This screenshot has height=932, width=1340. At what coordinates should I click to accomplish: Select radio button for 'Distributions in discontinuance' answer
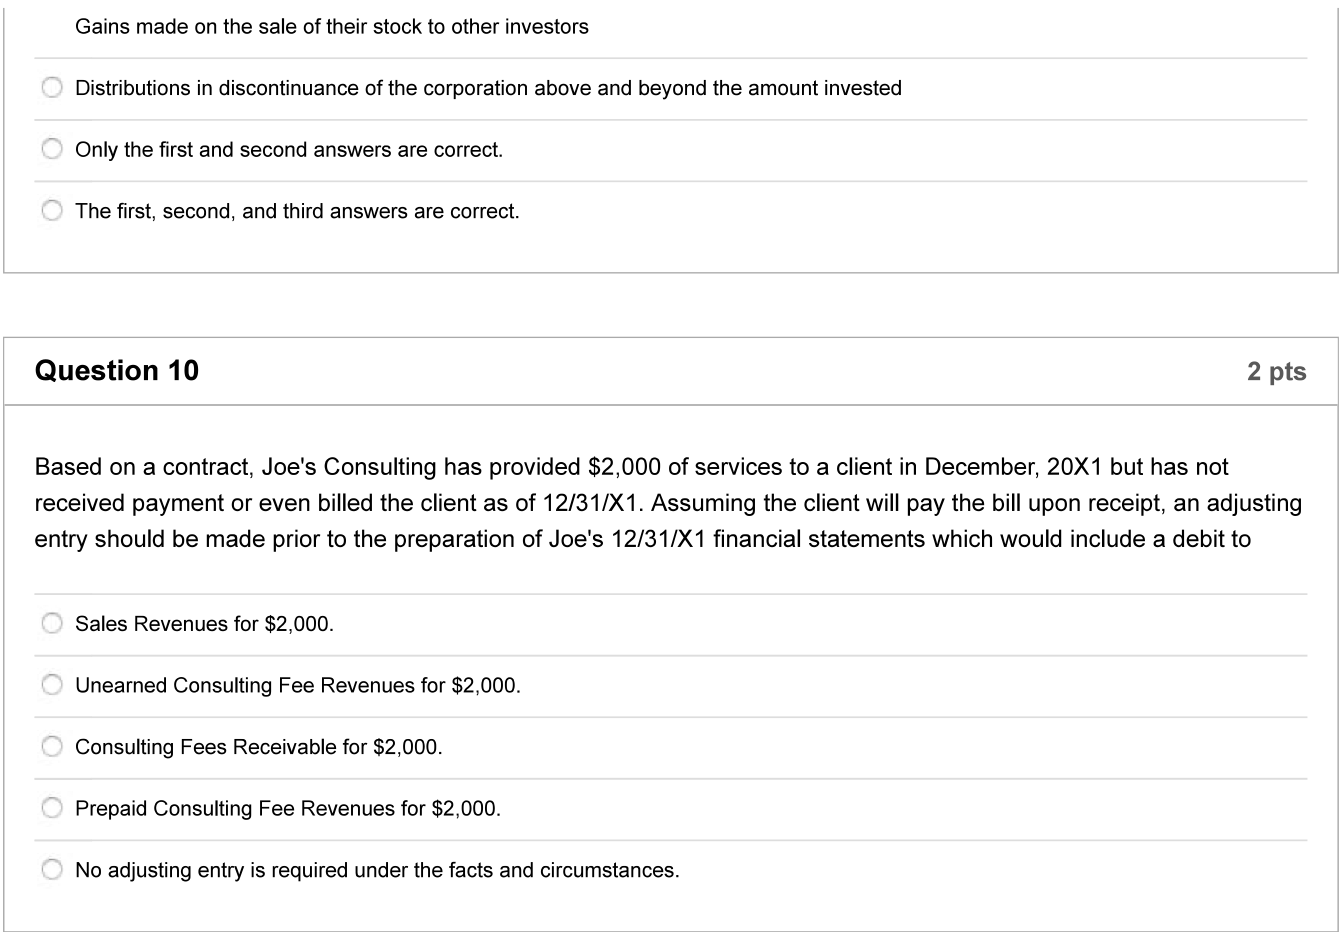(52, 88)
